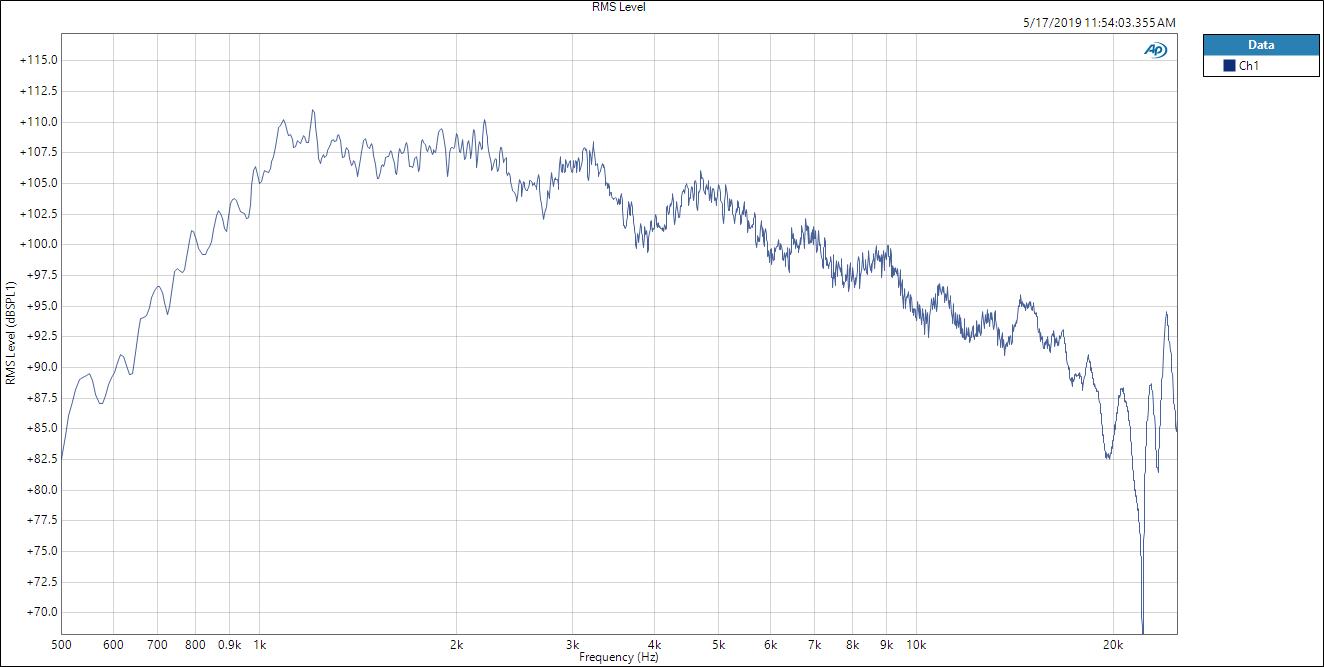Click the 7k frequency tick label
1324x667 pixels.
coord(814,645)
